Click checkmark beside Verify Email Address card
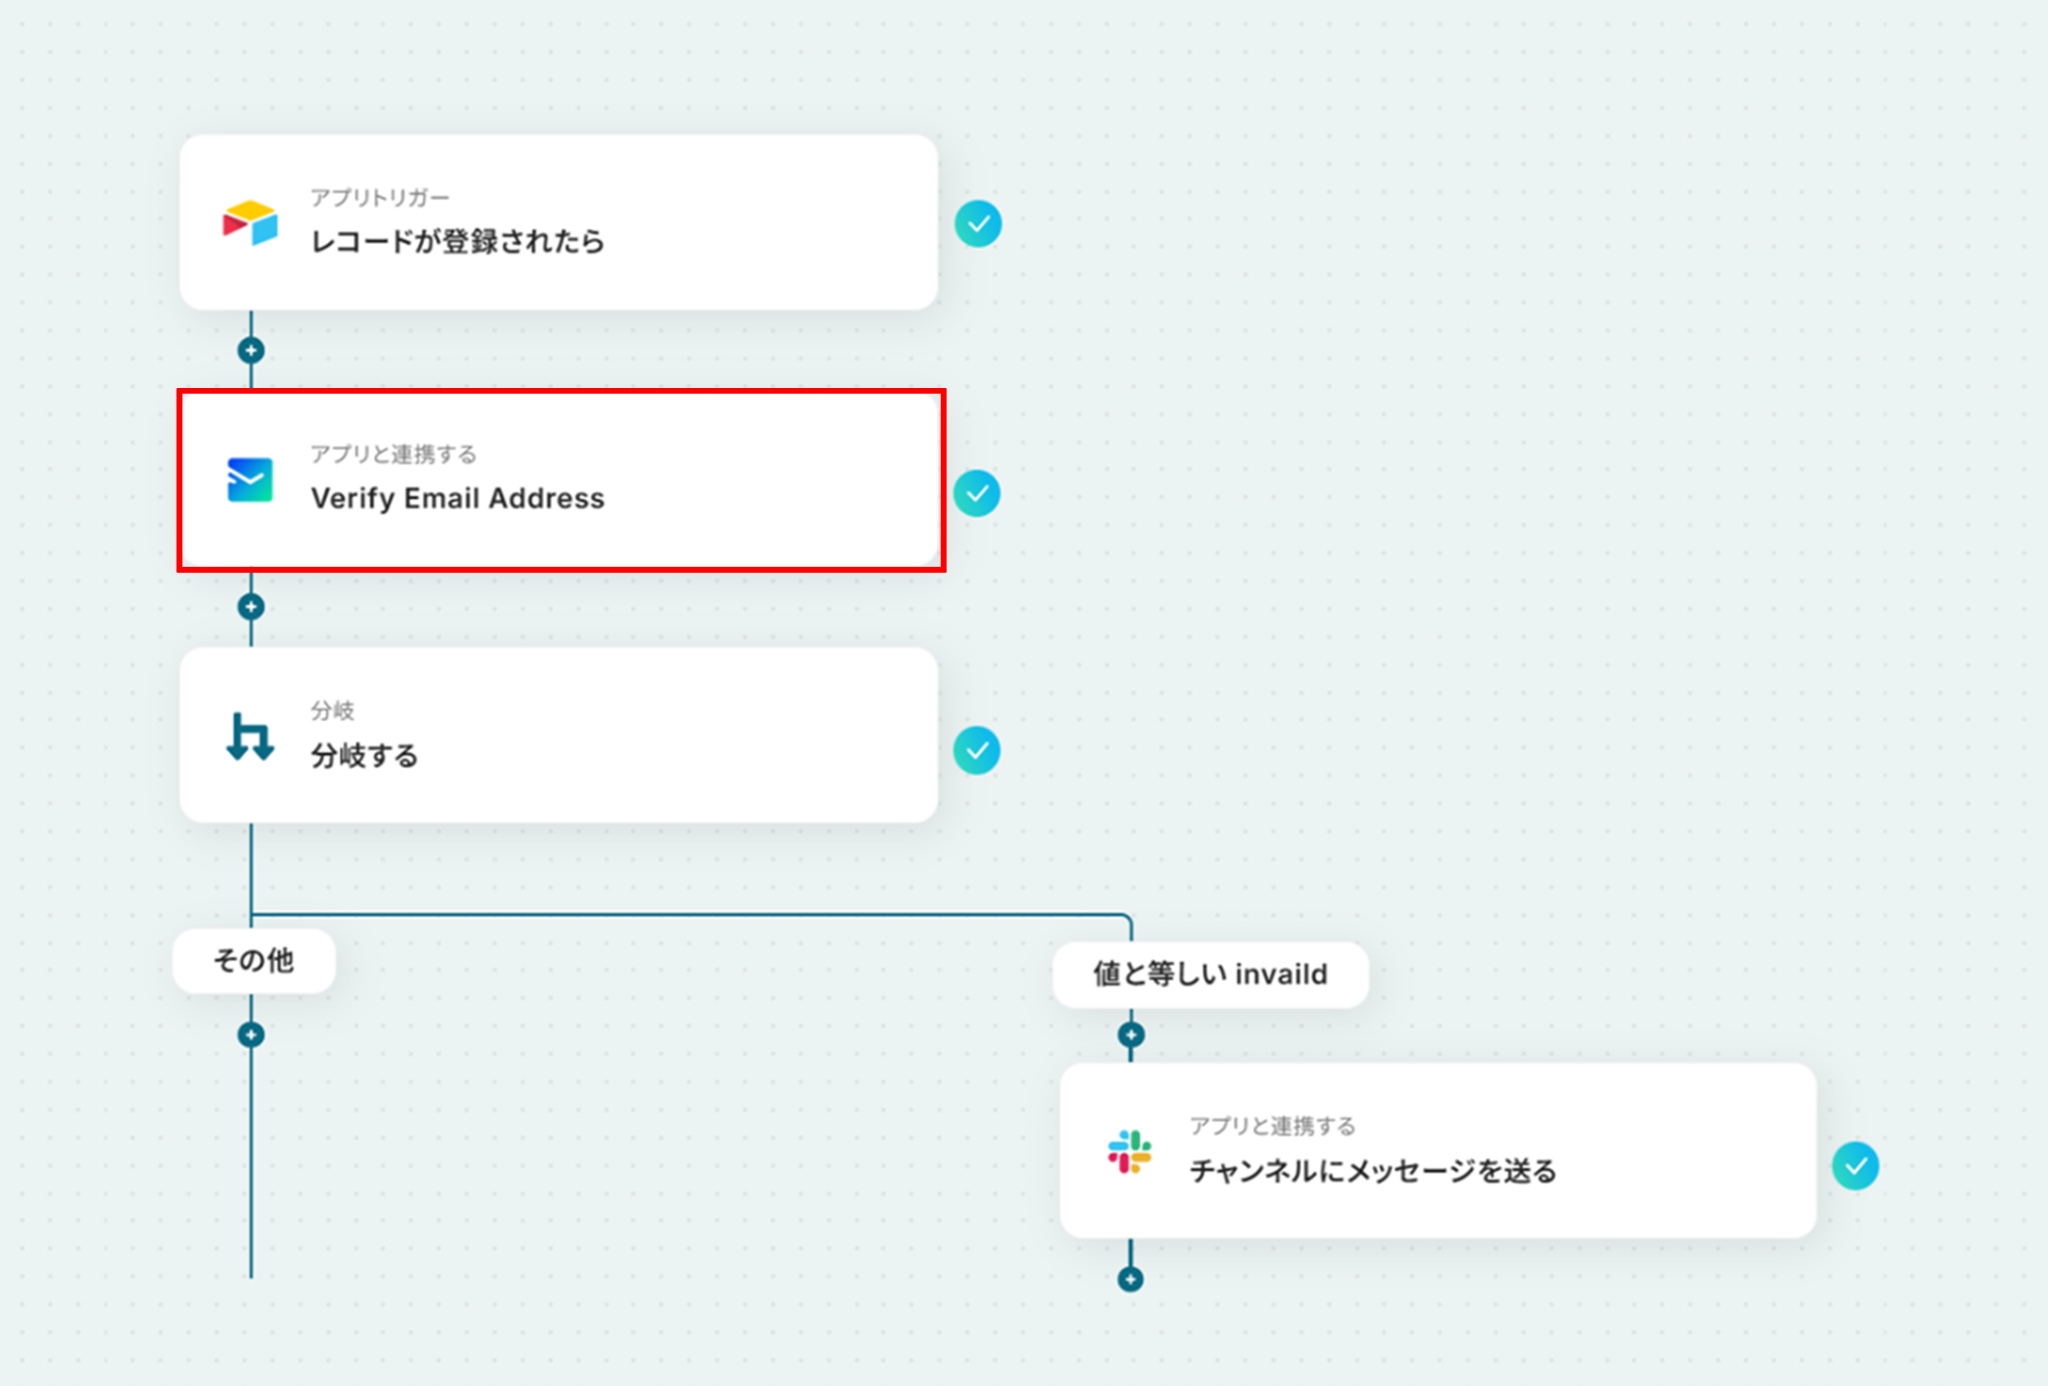The image size is (2048, 1386). [977, 493]
